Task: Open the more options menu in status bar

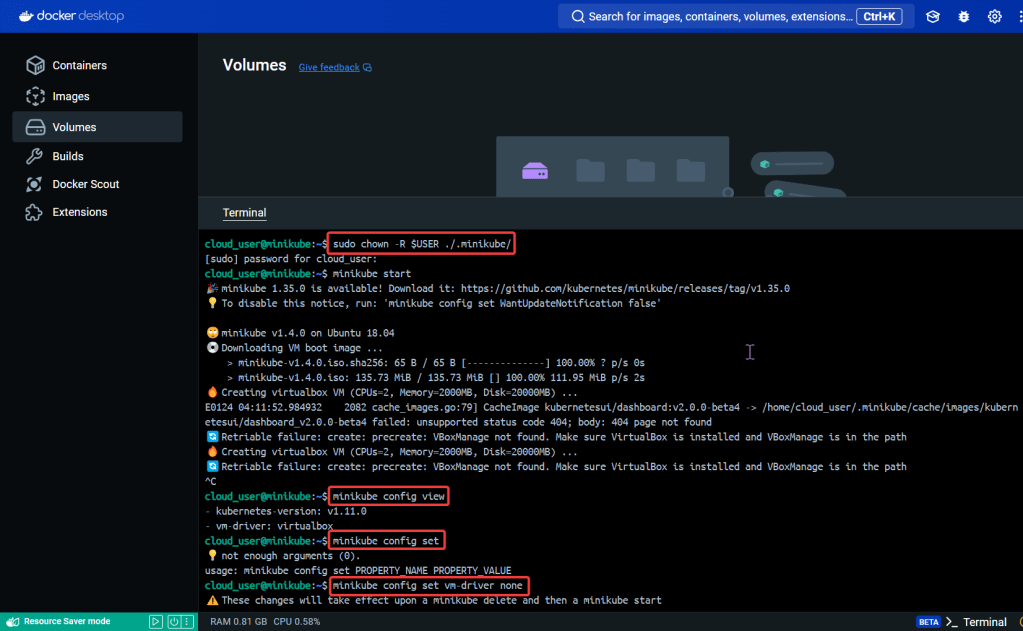Action: point(189,621)
